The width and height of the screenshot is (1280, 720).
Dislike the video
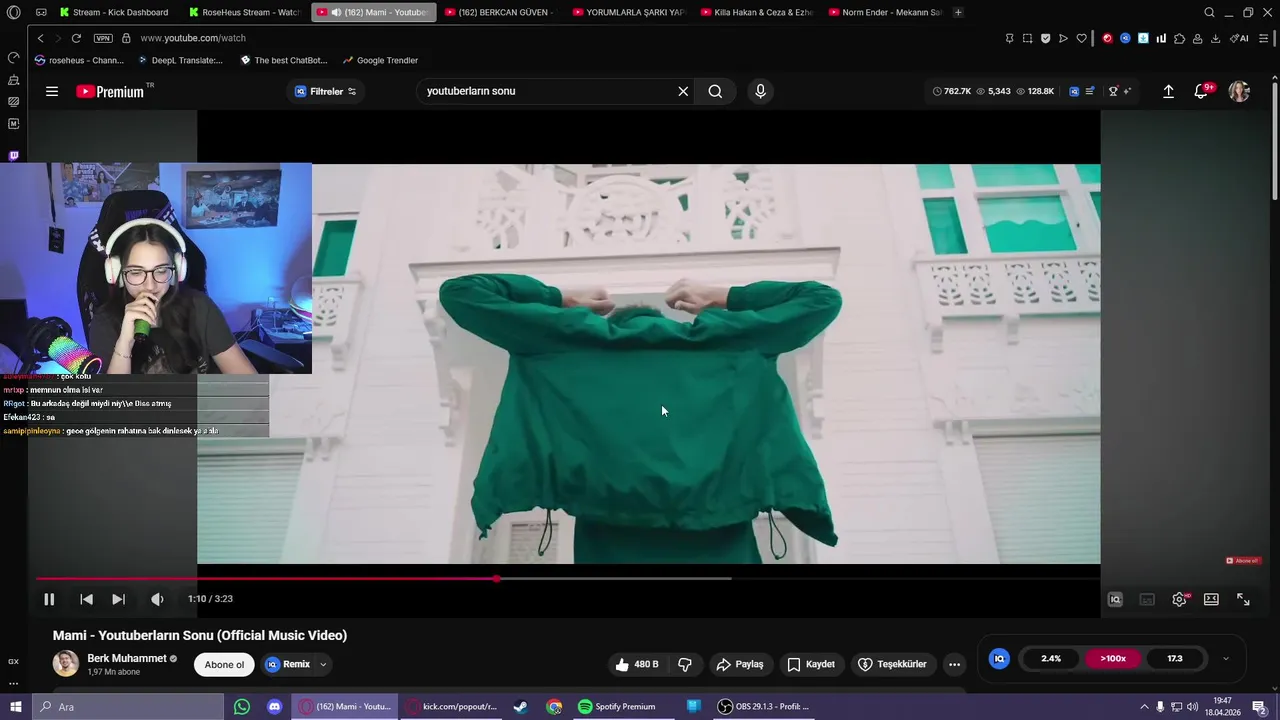(685, 664)
